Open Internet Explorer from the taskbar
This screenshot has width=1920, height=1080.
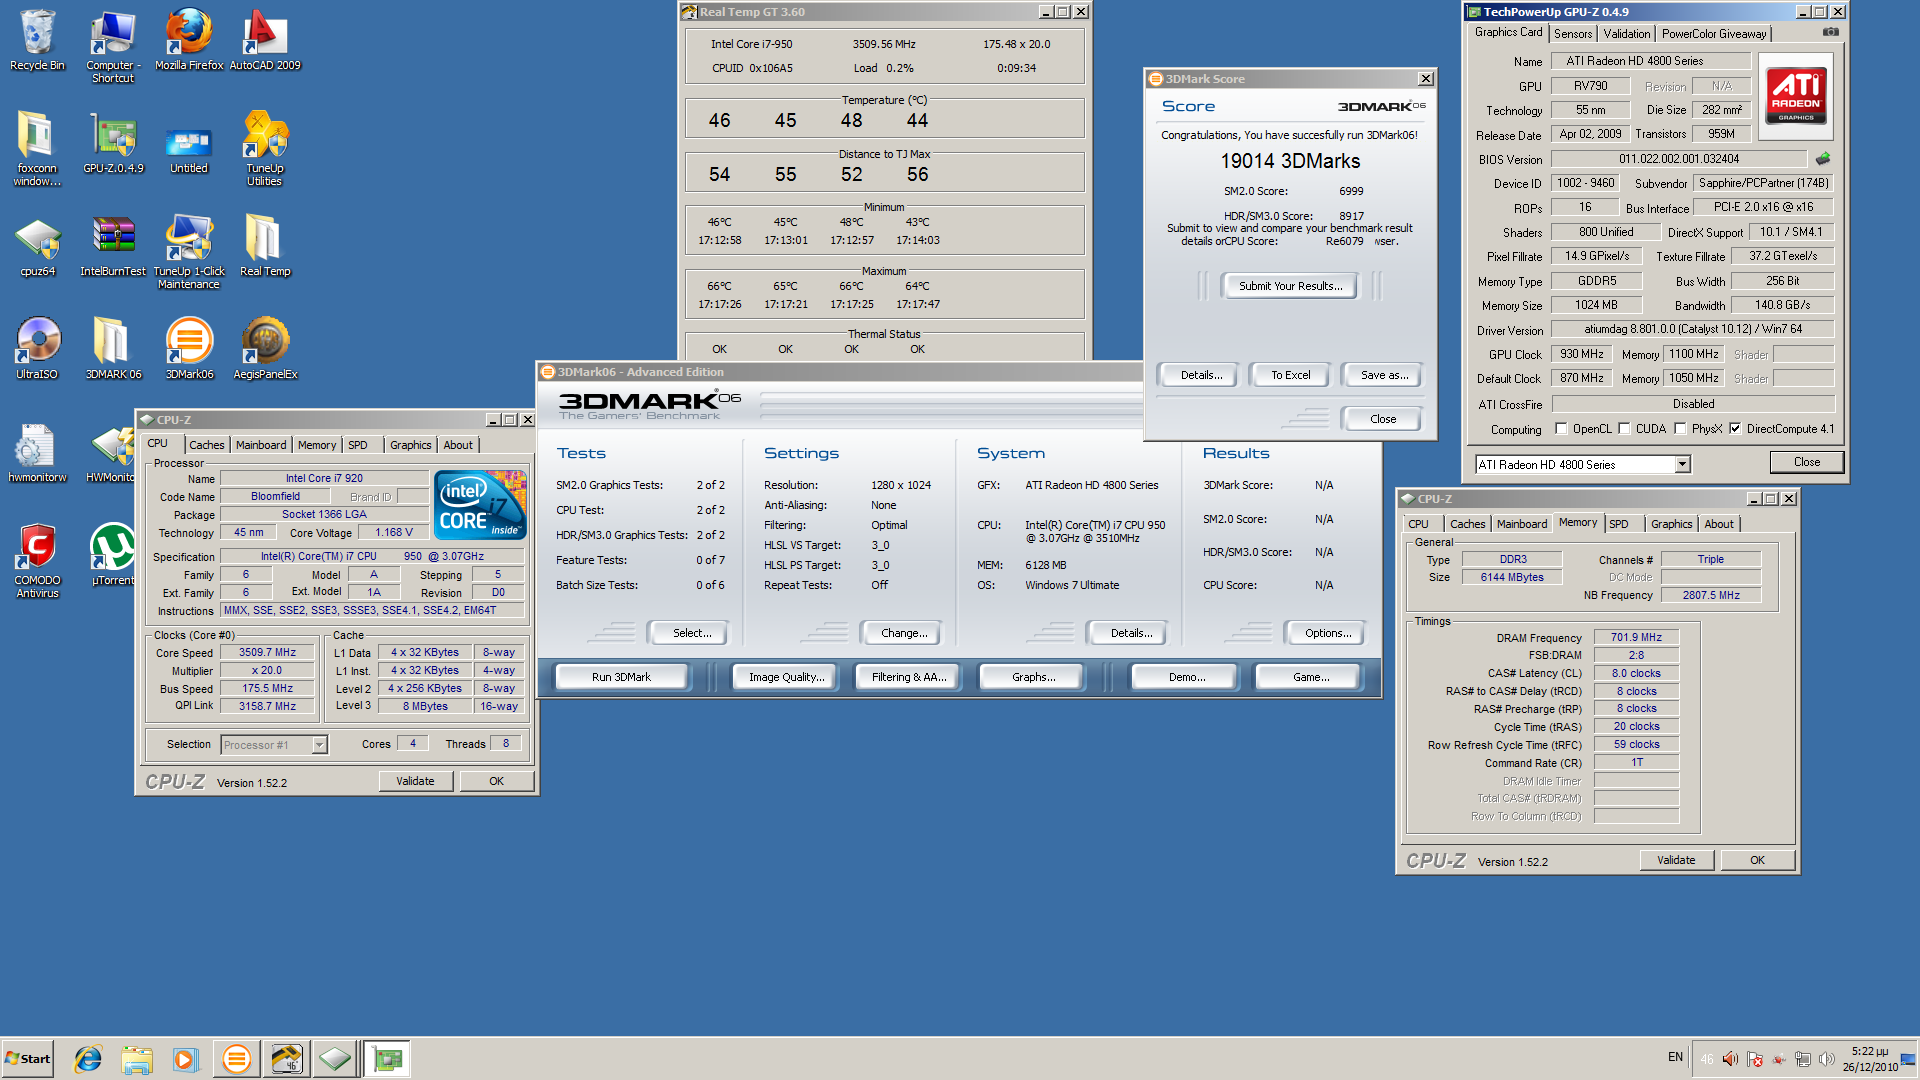[x=88, y=1059]
